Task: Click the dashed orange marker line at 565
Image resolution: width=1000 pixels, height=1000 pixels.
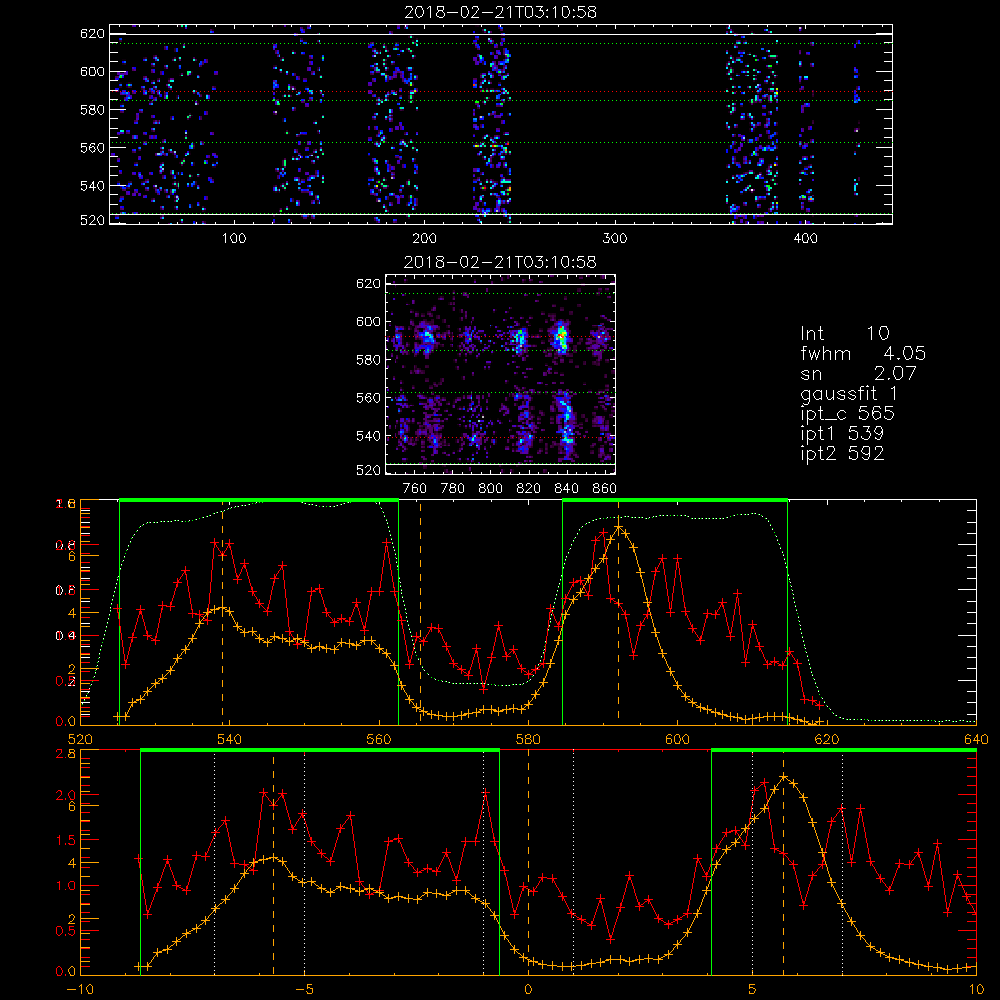Action: point(420,613)
